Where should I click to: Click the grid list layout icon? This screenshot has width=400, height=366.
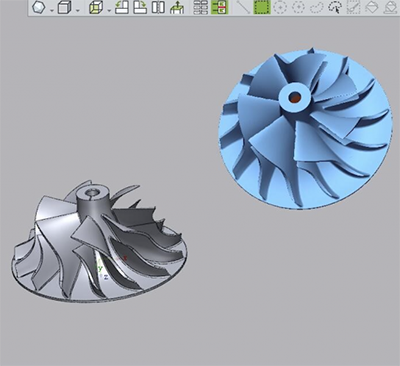coord(200,7)
